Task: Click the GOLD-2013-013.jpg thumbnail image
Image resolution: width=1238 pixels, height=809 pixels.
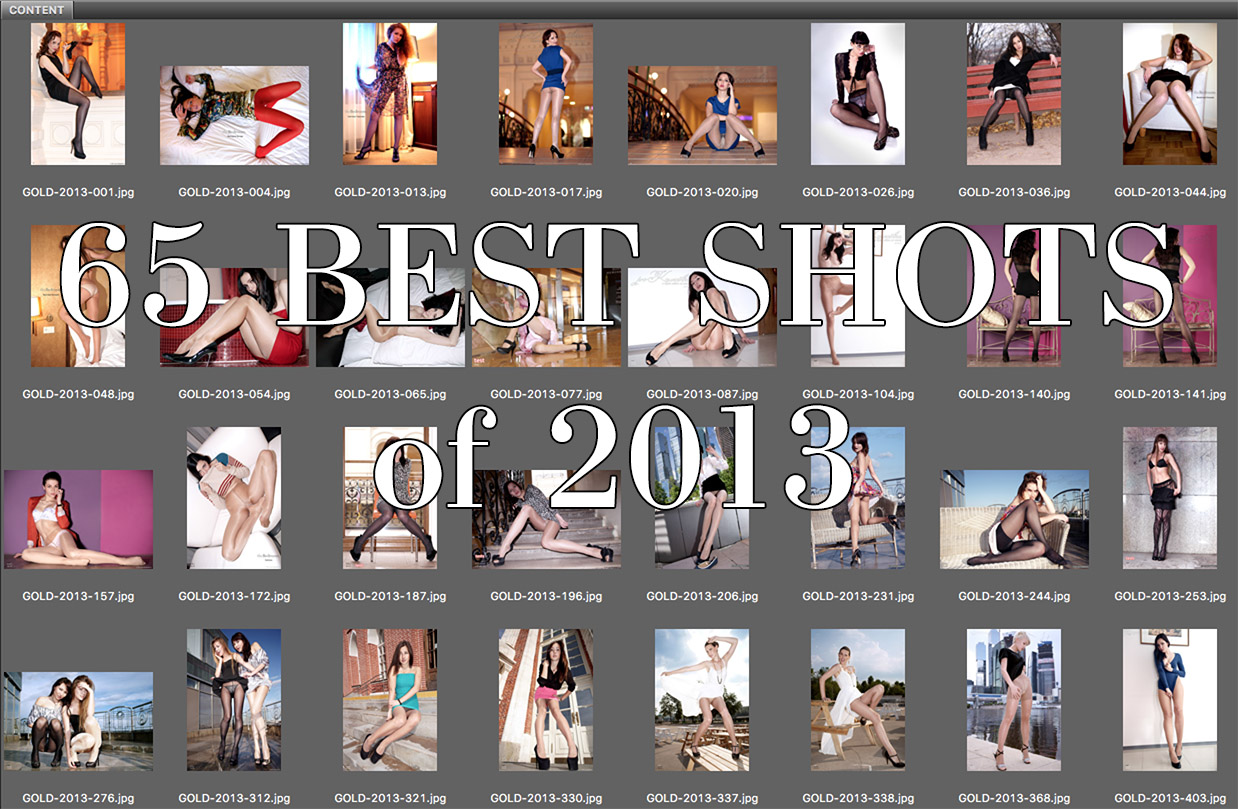Action: click(390, 94)
